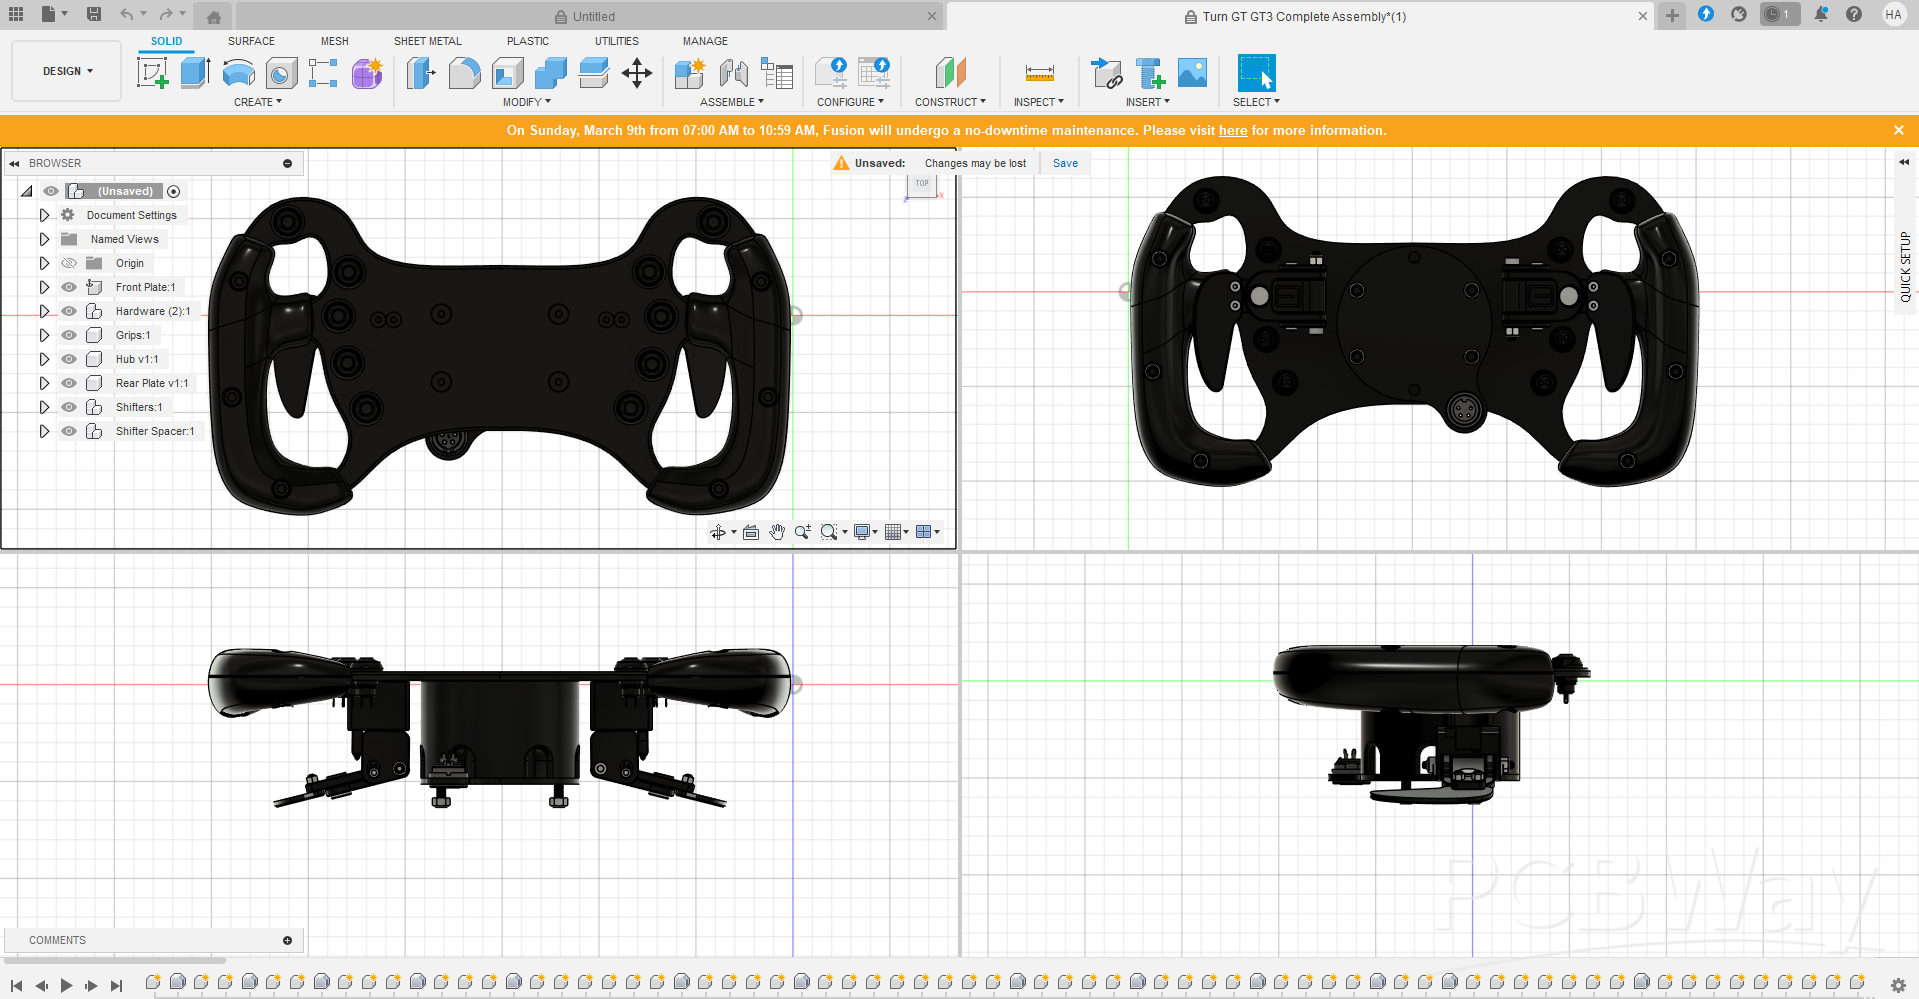Select the Fillet tool in Modify
Viewport: 1919px width, 999px height.
click(x=464, y=73)
